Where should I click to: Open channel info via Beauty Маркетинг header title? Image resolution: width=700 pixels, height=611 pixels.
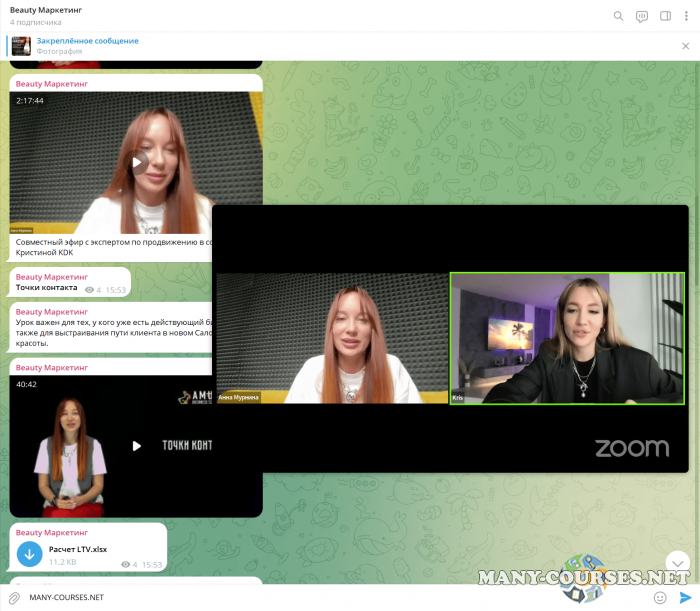46,10
